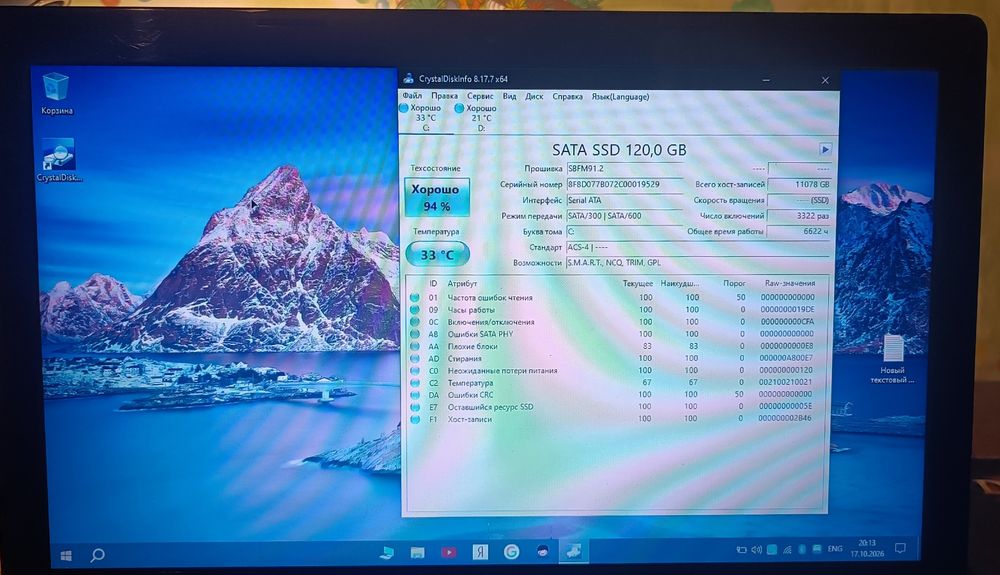Open the battery power tray icon
The image size is (1000, 575).
click(x=741, y=550)
